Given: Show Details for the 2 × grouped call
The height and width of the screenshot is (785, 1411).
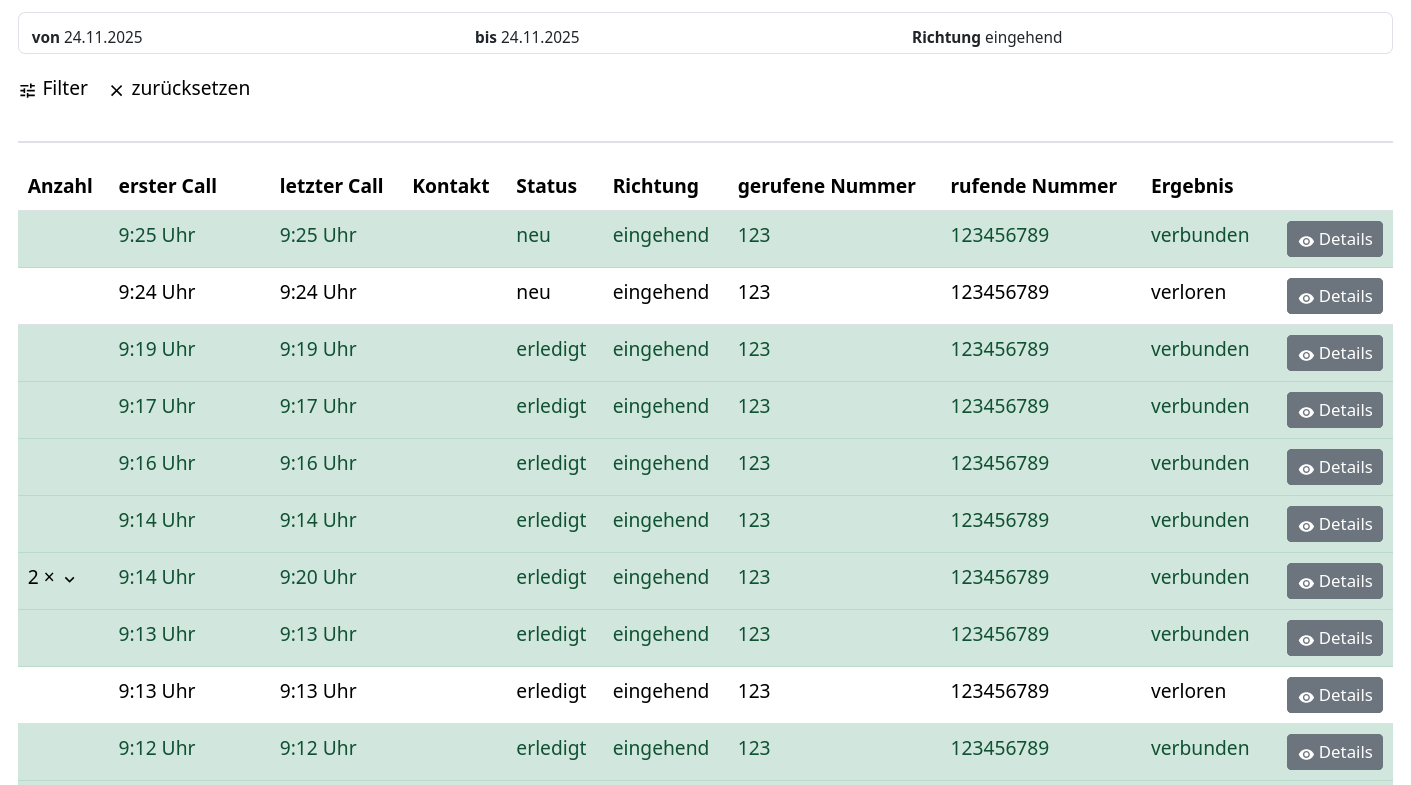Looking at the screenshot, I should [1334, 582].
